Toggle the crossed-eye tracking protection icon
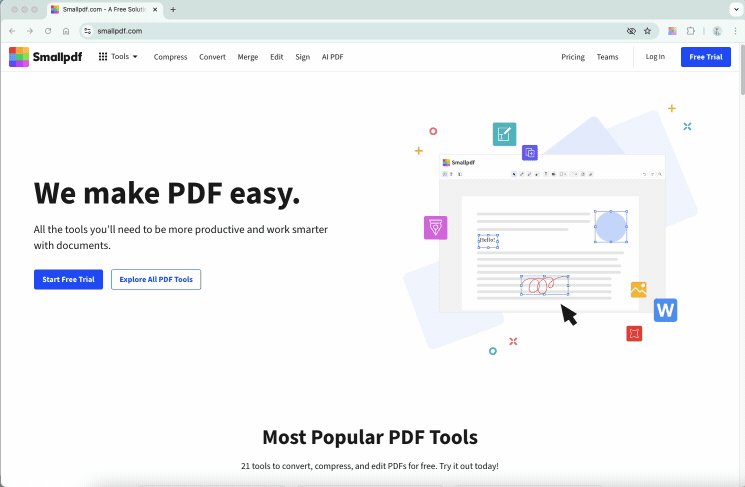The height and width of the screenshot is (487, 745). point(631,31)
